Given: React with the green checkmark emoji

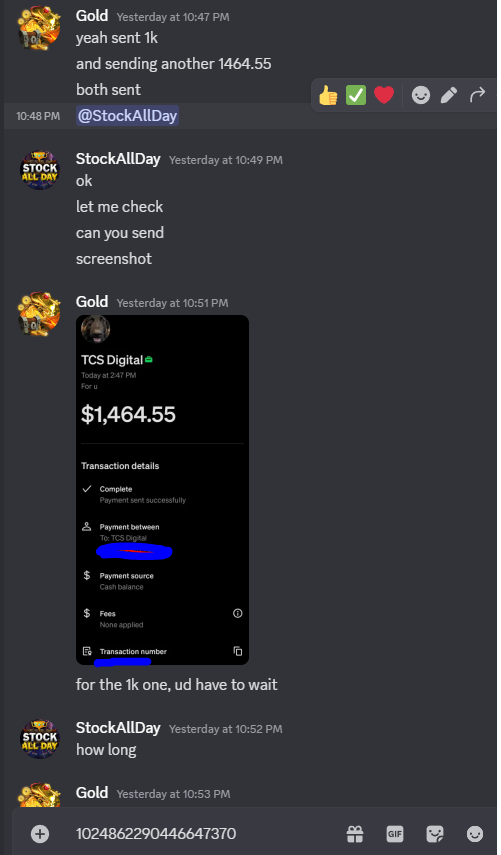Looking at the screenshot, I should click(356, 96).
